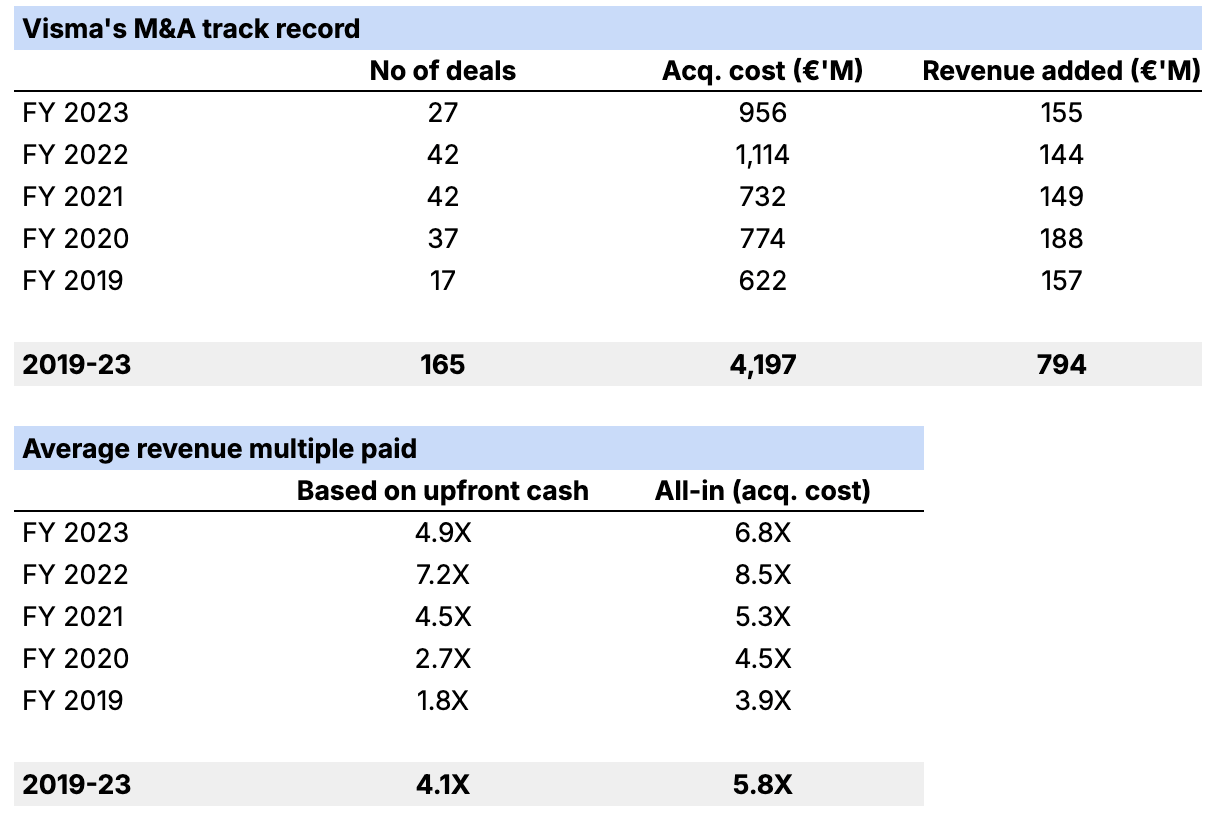Click the upfront multiple 4.9X
The width and height of the screenshot is (1212, 816).
[443, 532]
